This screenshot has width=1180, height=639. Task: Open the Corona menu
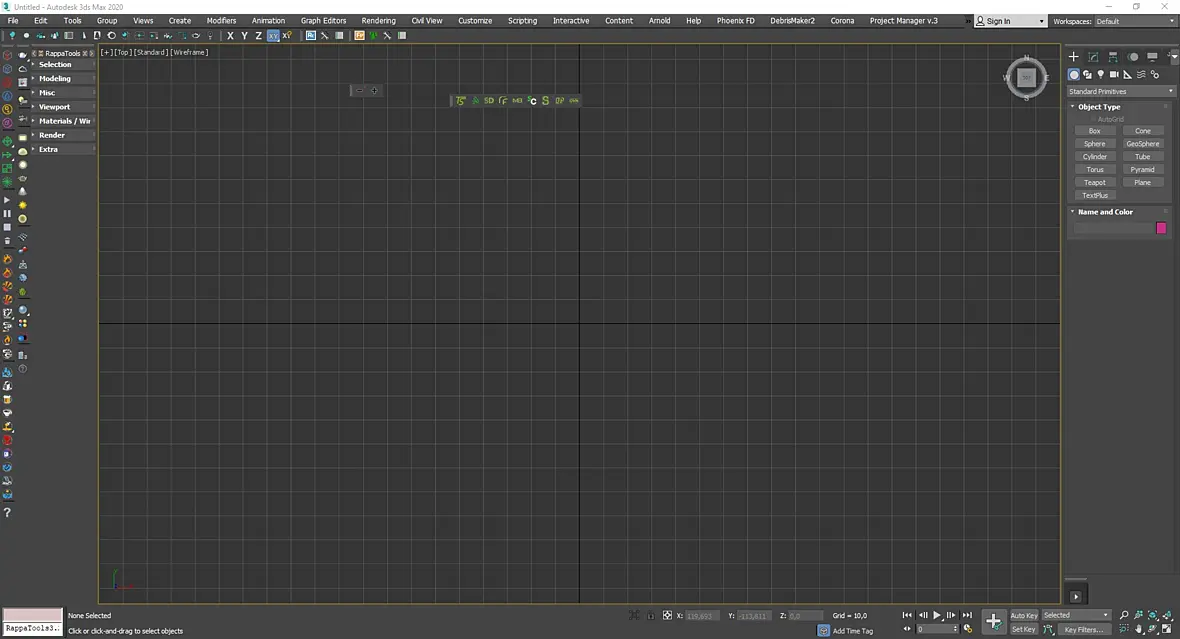pos(842,20)
